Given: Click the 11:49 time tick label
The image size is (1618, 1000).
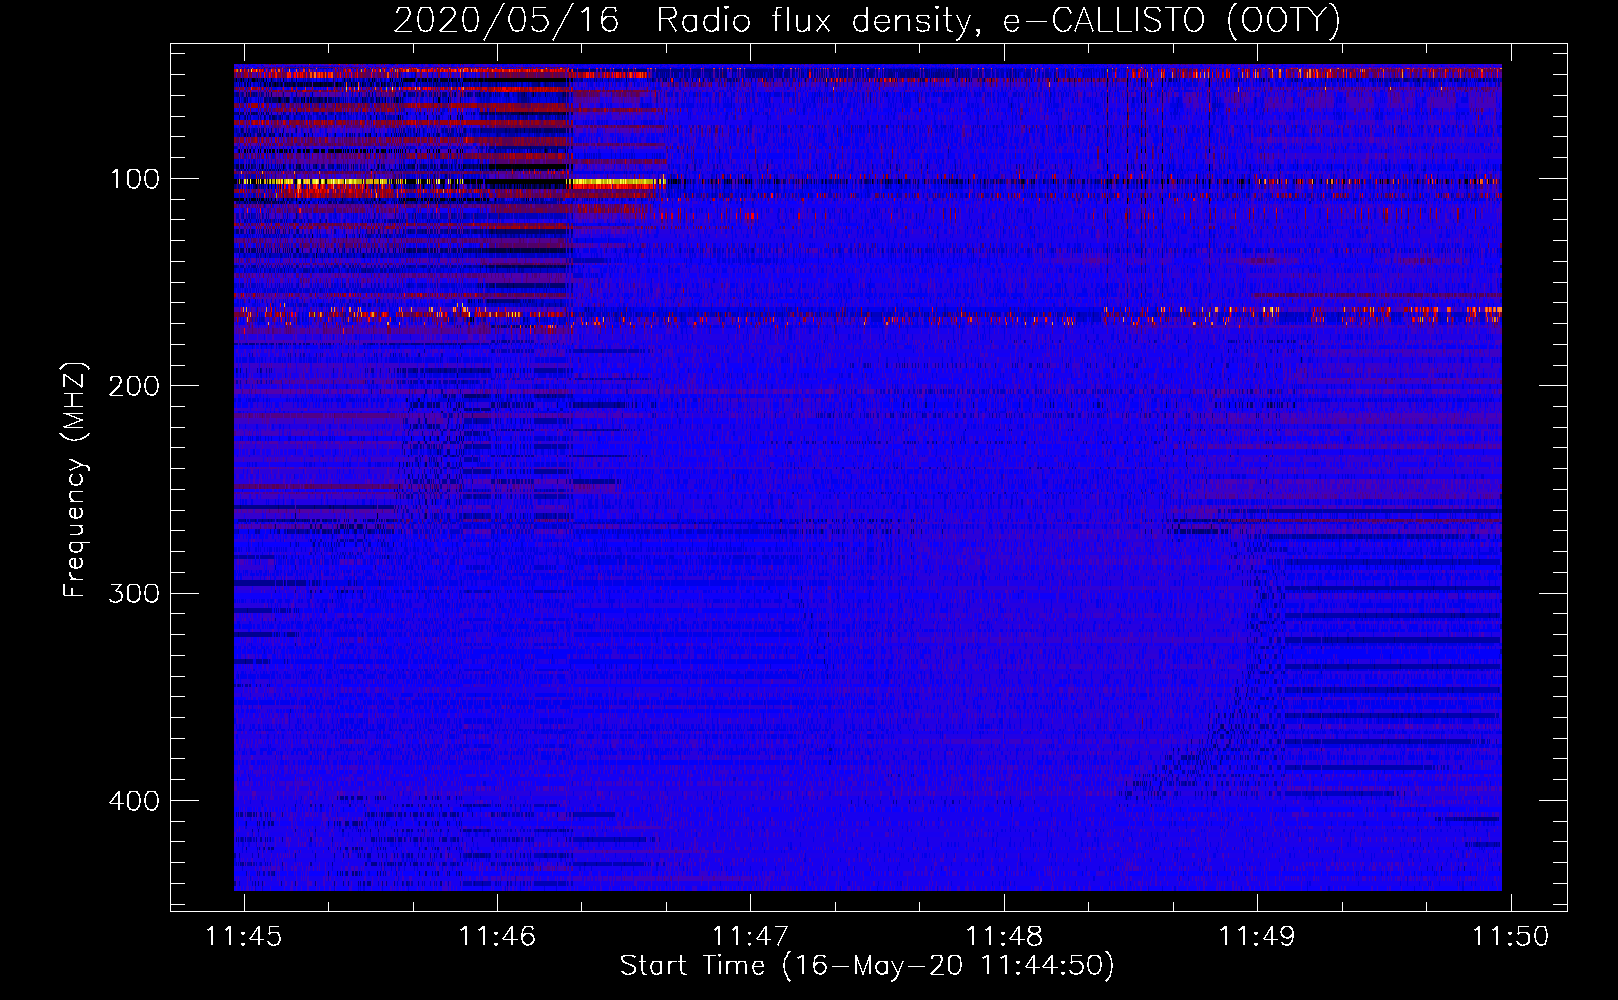Looking at the screenshot, I should (x=1257, y=936).
